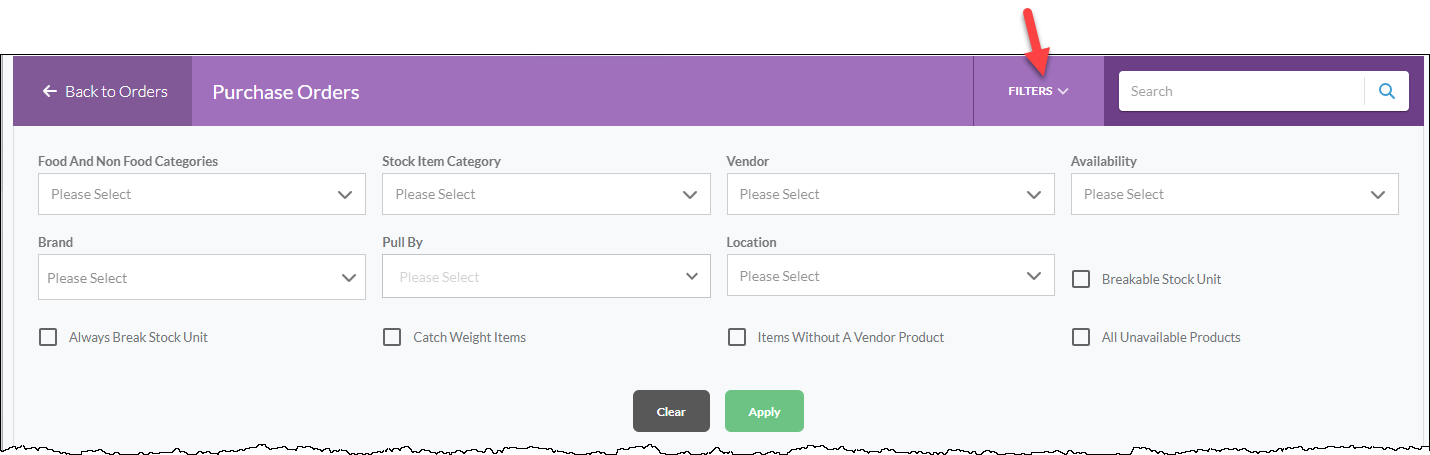Click the Pull By dropdown chevron arrow
1430x455 pixels.
(x=691, y=276)
